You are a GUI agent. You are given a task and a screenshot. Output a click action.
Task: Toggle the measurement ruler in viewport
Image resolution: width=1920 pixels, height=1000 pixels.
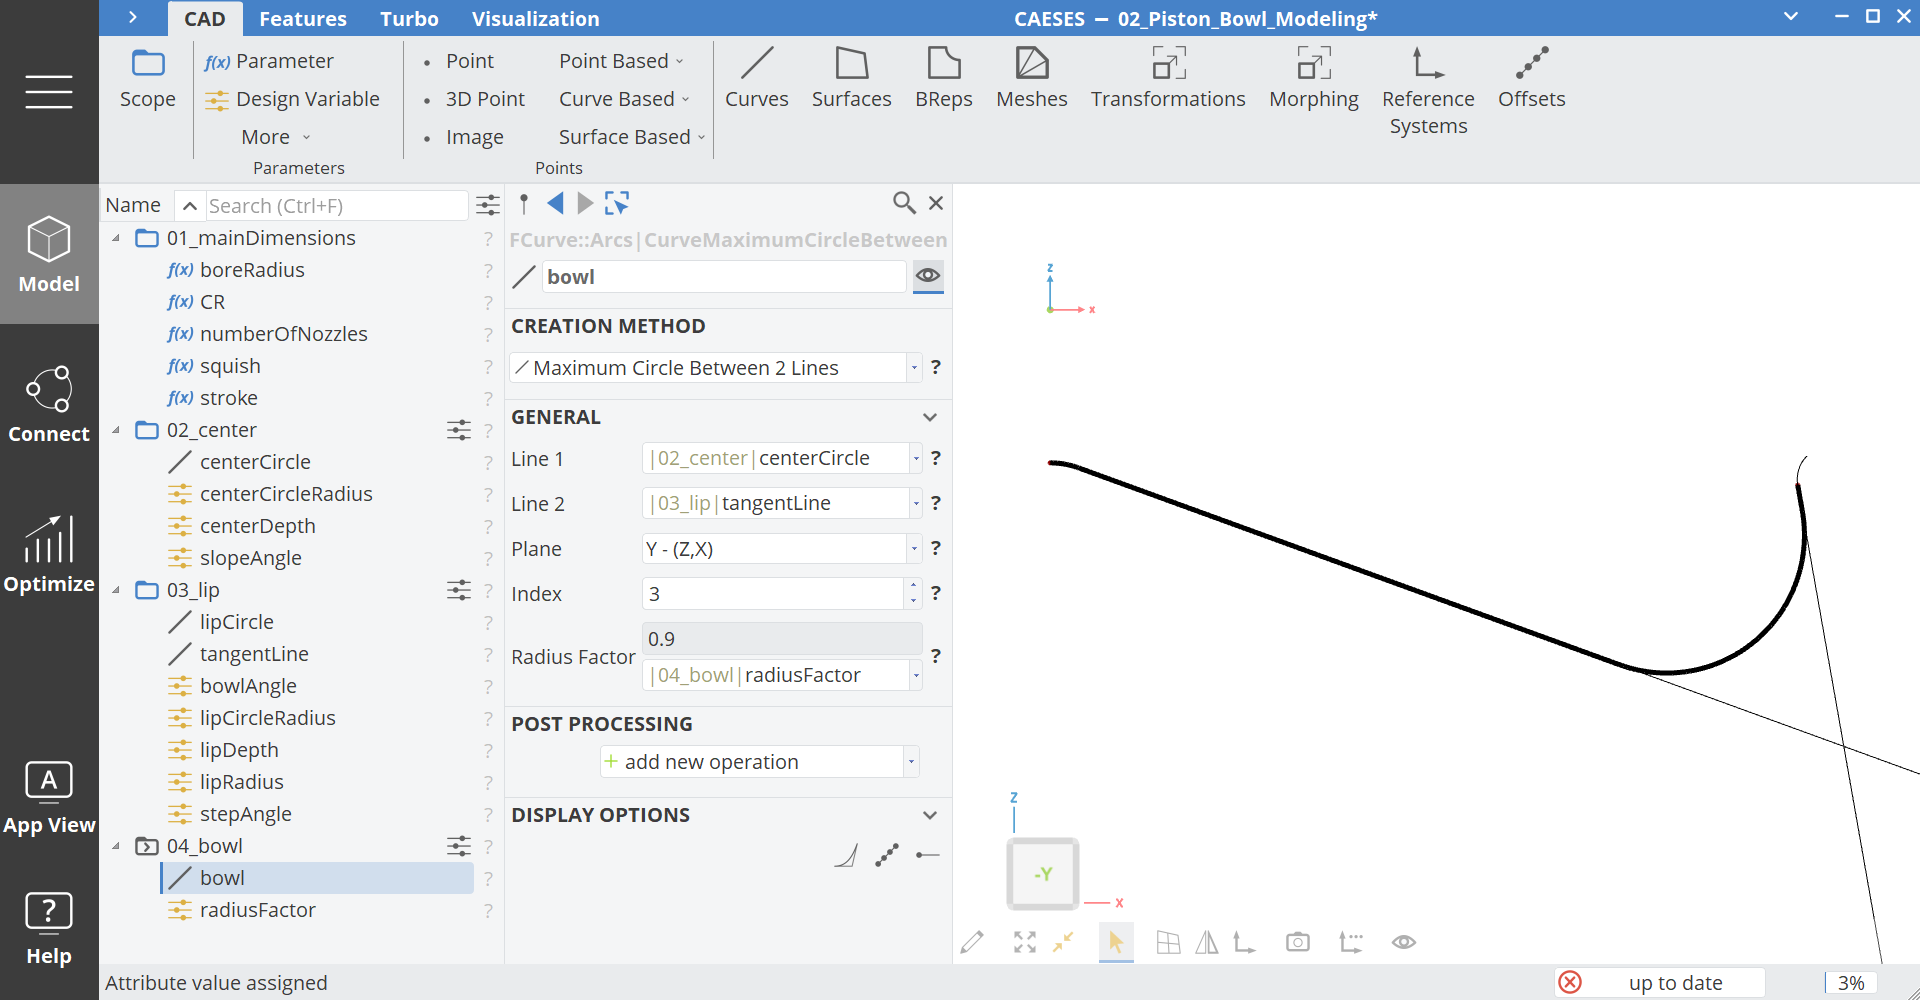point(1351,942)
